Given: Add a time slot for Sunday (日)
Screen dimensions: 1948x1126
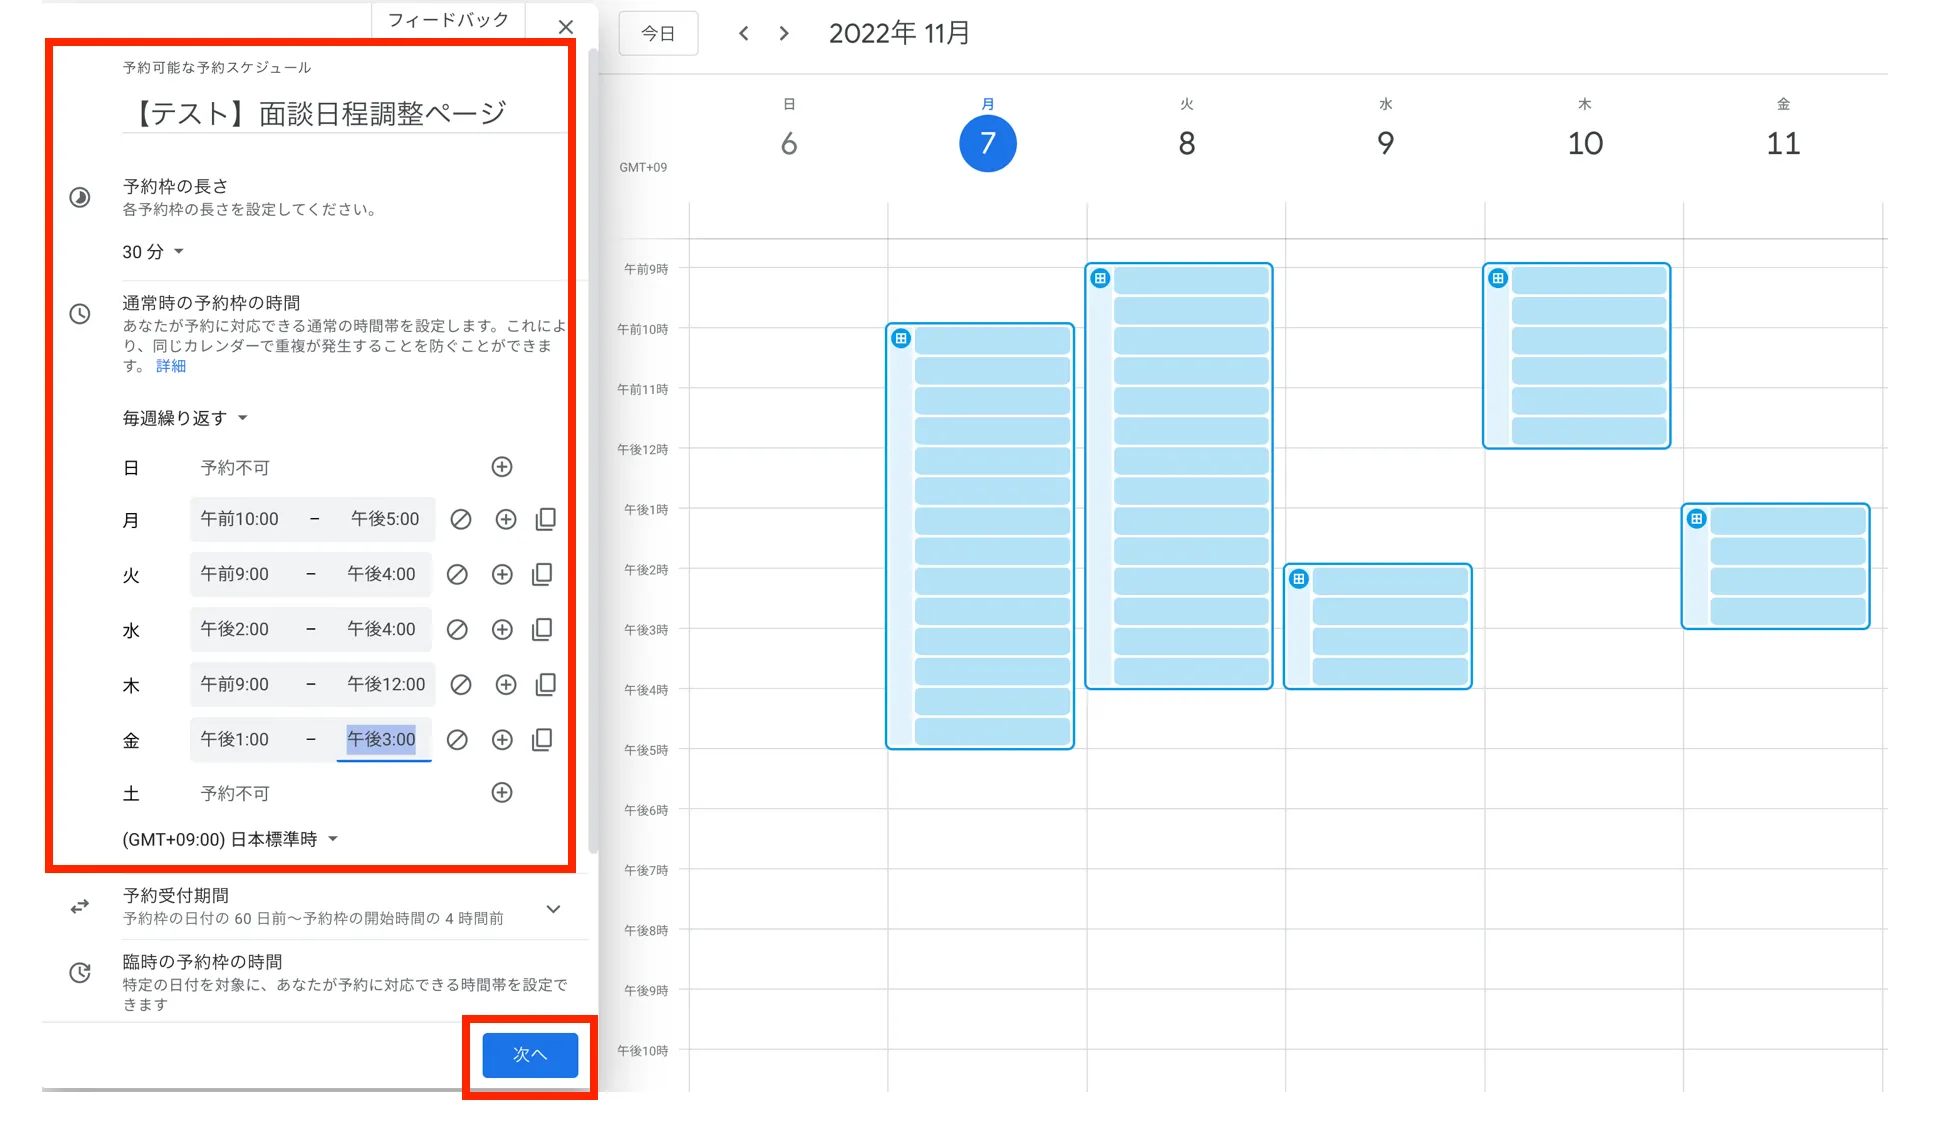Looking at the screenshot, I should 502,467.
